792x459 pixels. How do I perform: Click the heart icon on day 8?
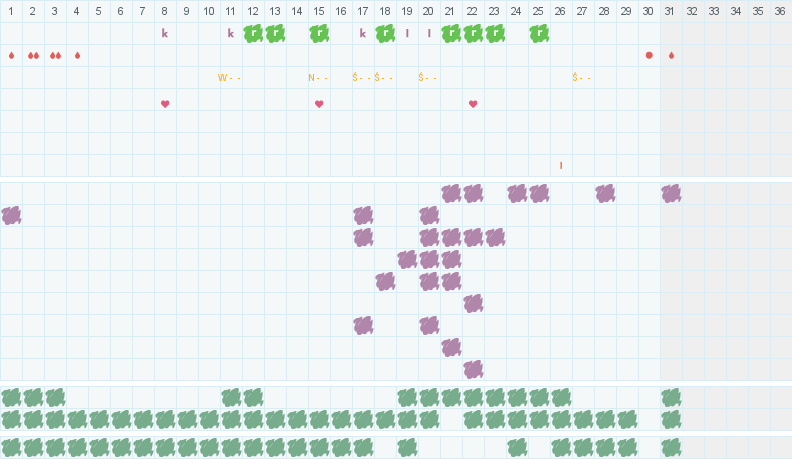click(x=165, y=104)
